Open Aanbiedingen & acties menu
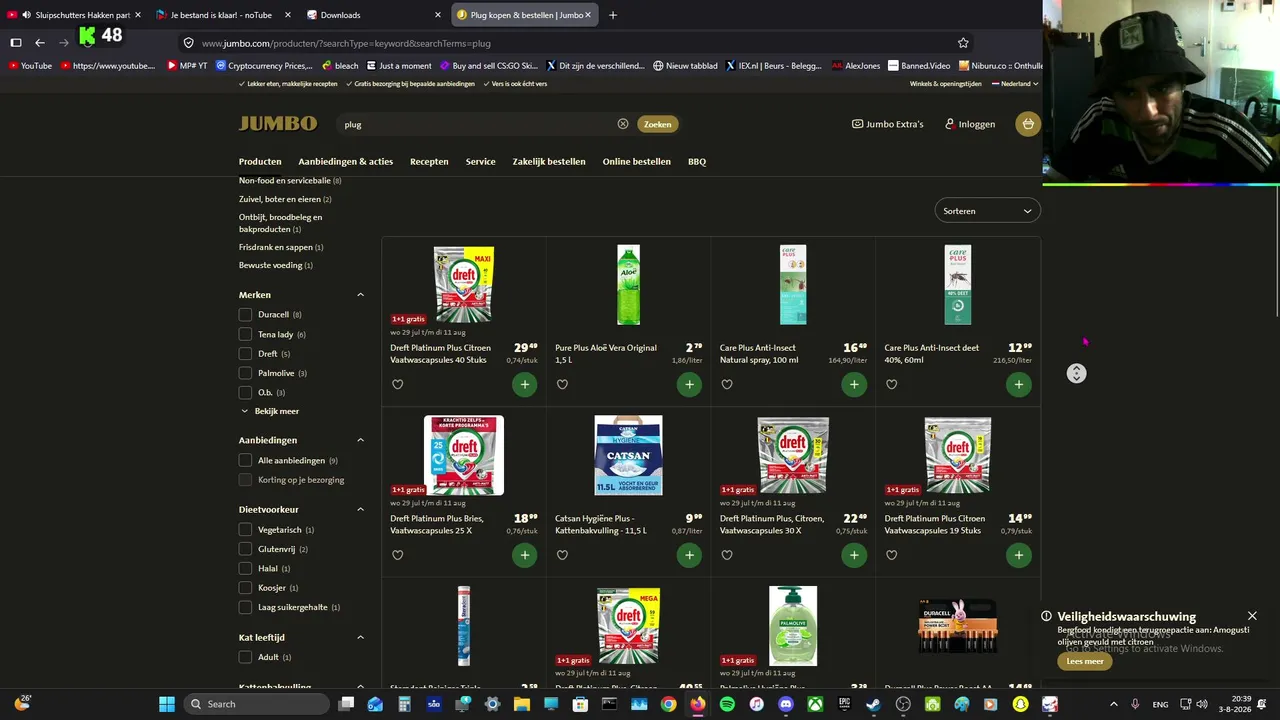The height and width of the screenshot is (720, 1280). [x=345, y=161]
